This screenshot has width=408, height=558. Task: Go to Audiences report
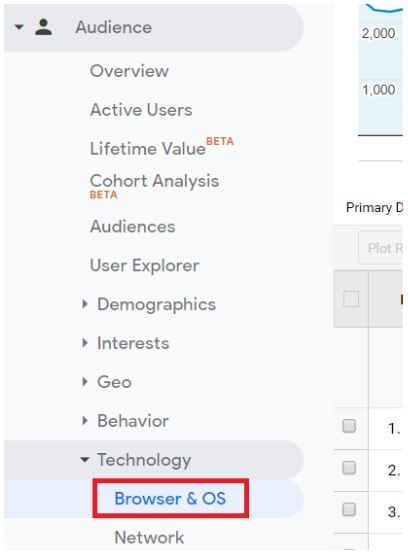click(132, 226)
